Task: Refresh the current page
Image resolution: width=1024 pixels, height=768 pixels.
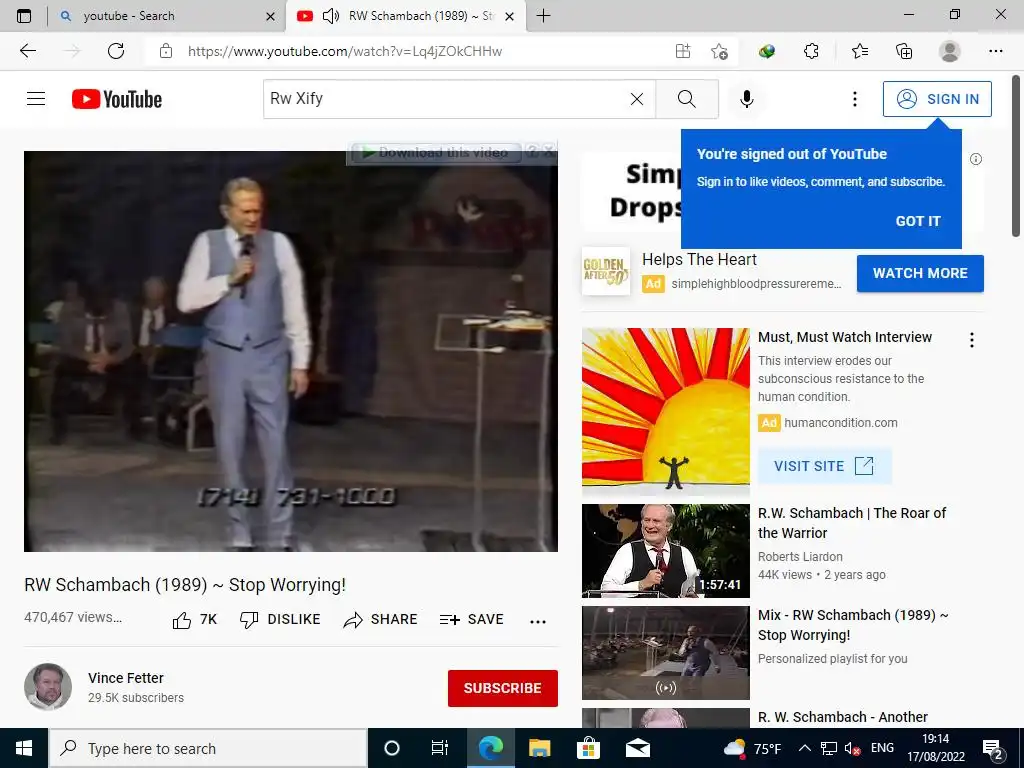Action: tap(116, 51)
